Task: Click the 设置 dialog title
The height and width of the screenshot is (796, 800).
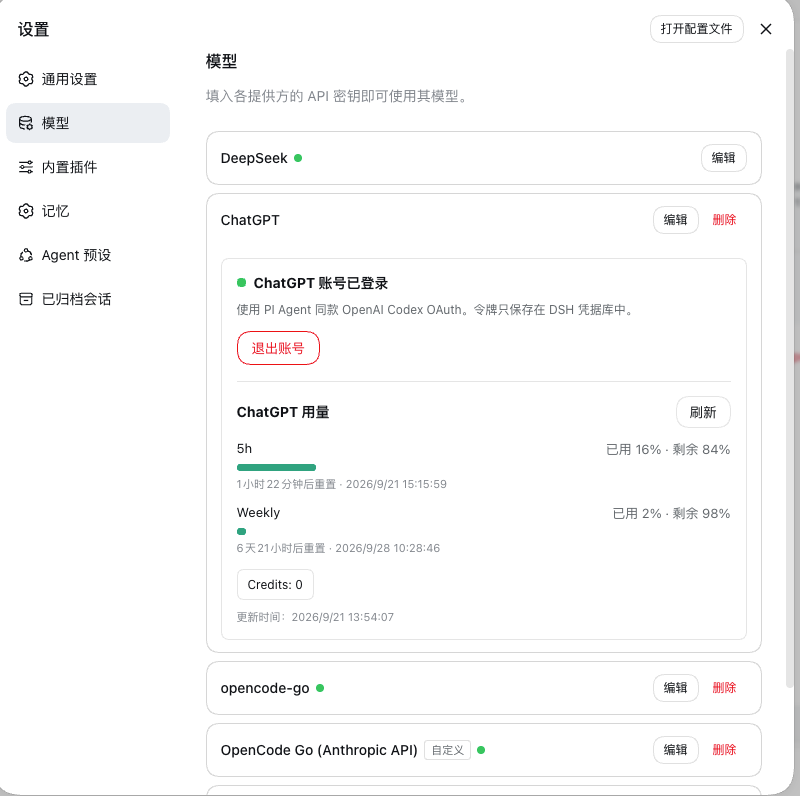Action: 34,29
